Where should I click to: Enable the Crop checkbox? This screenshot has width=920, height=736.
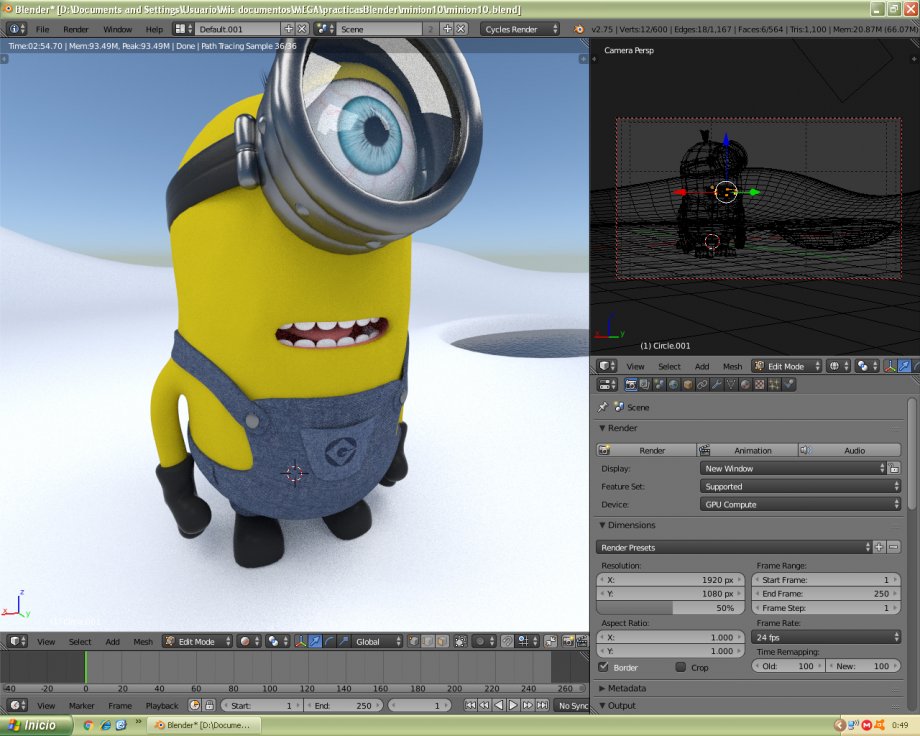pyautogui.click(x=681, y=667)
